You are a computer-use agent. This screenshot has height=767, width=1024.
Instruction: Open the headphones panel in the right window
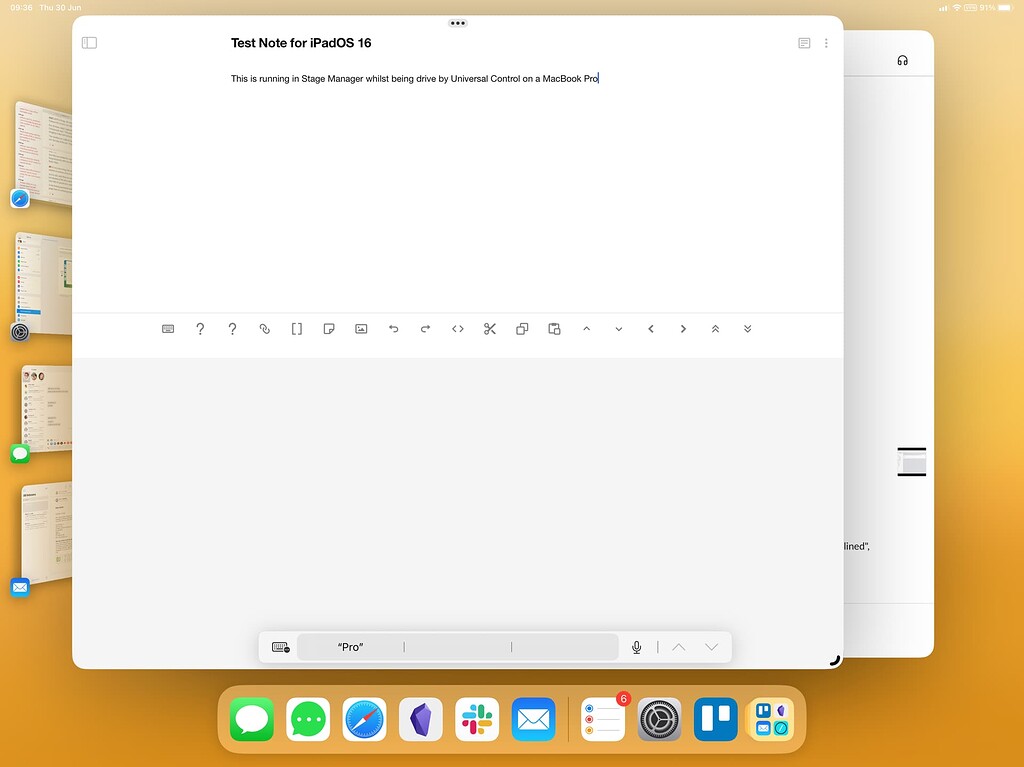point(902,59)
